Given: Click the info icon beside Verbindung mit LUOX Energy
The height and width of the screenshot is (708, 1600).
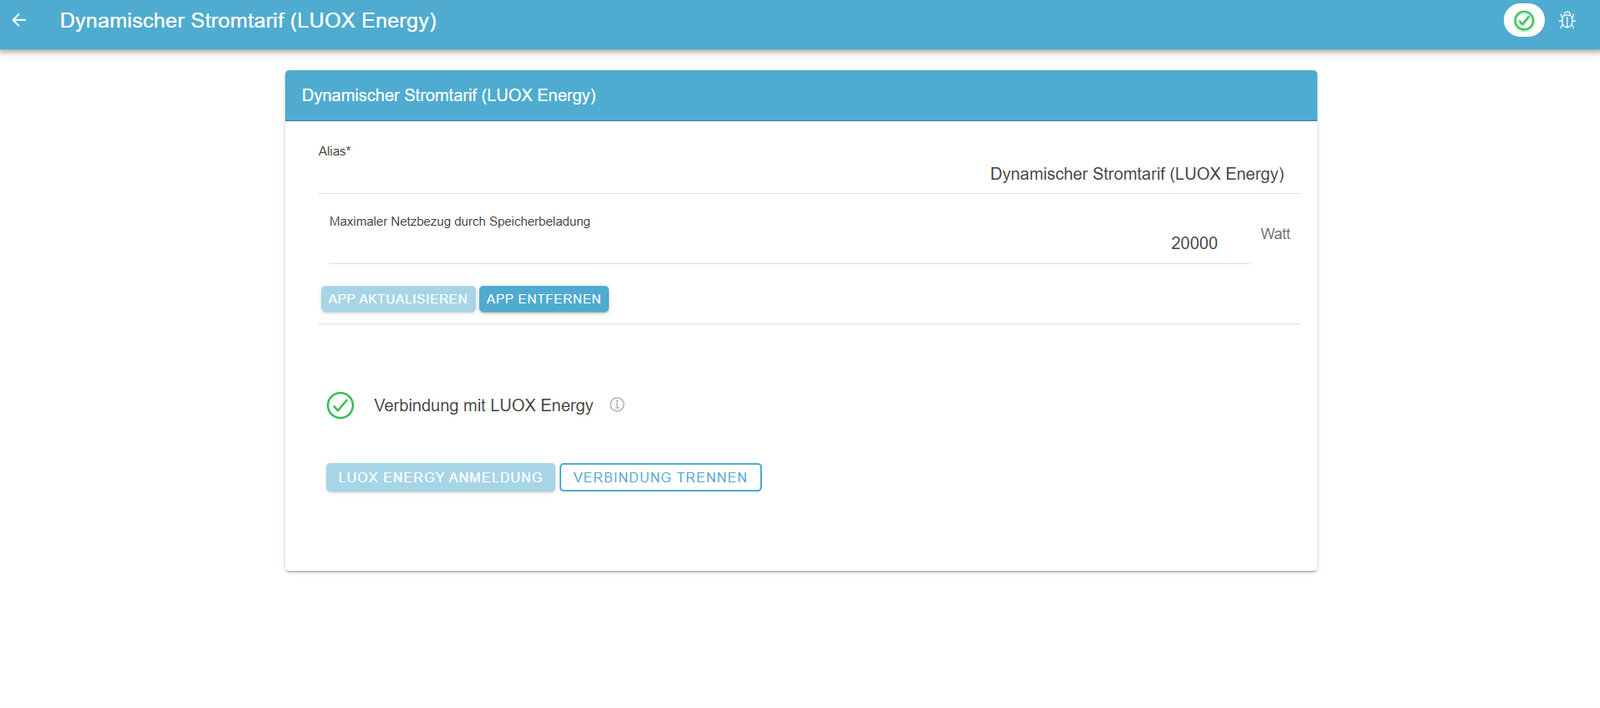Looking at the screenshot, I should point(617,405).
